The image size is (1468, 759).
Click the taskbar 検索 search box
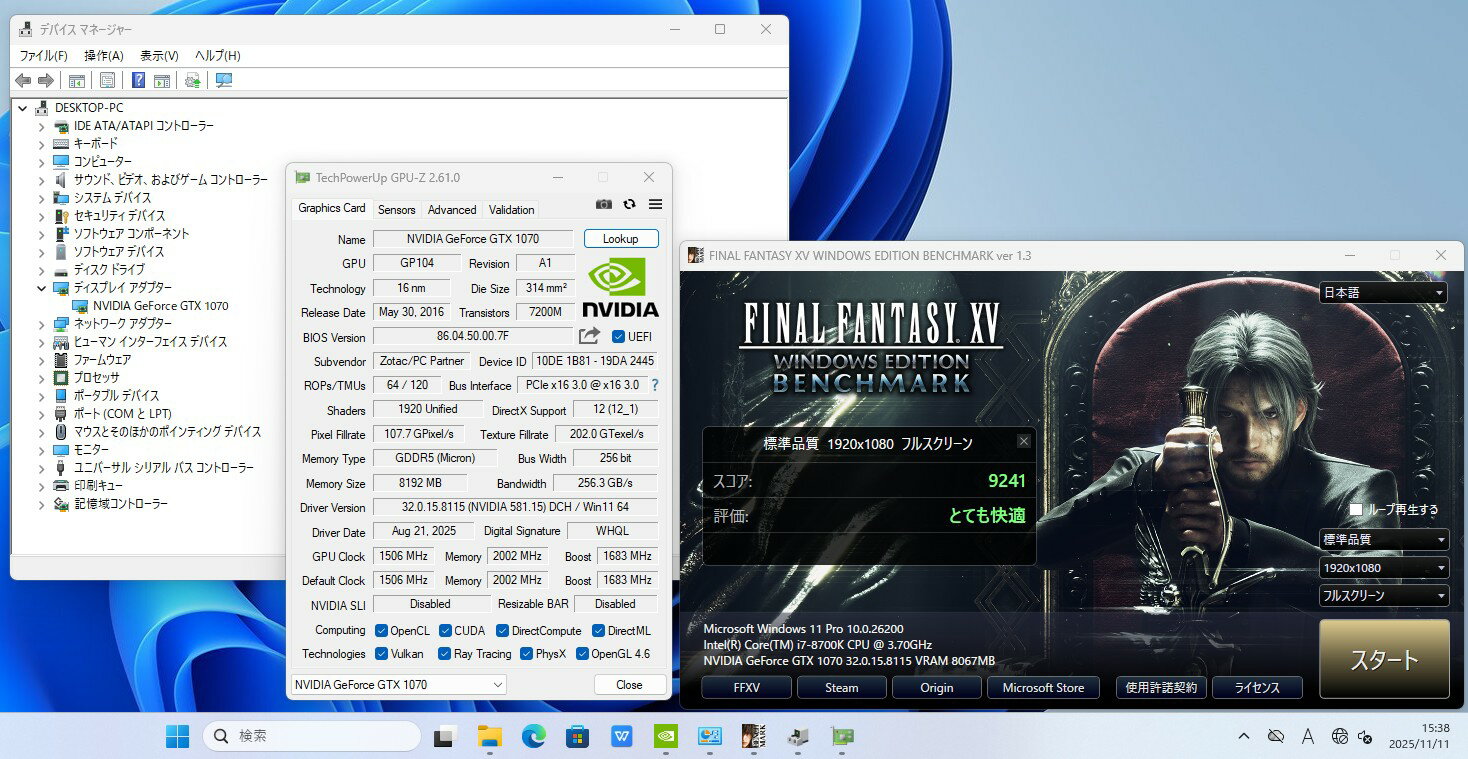[311, 737]
